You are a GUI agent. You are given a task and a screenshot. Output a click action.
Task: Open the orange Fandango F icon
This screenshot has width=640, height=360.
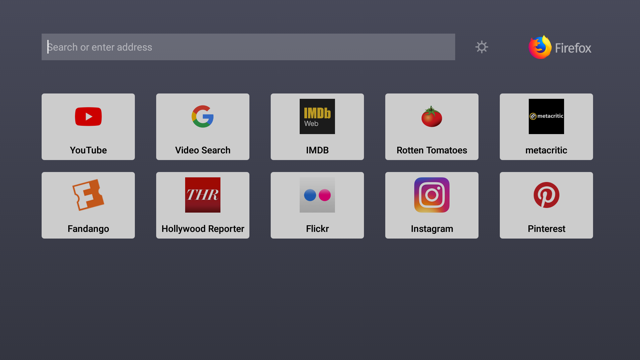tap(88, 195)
